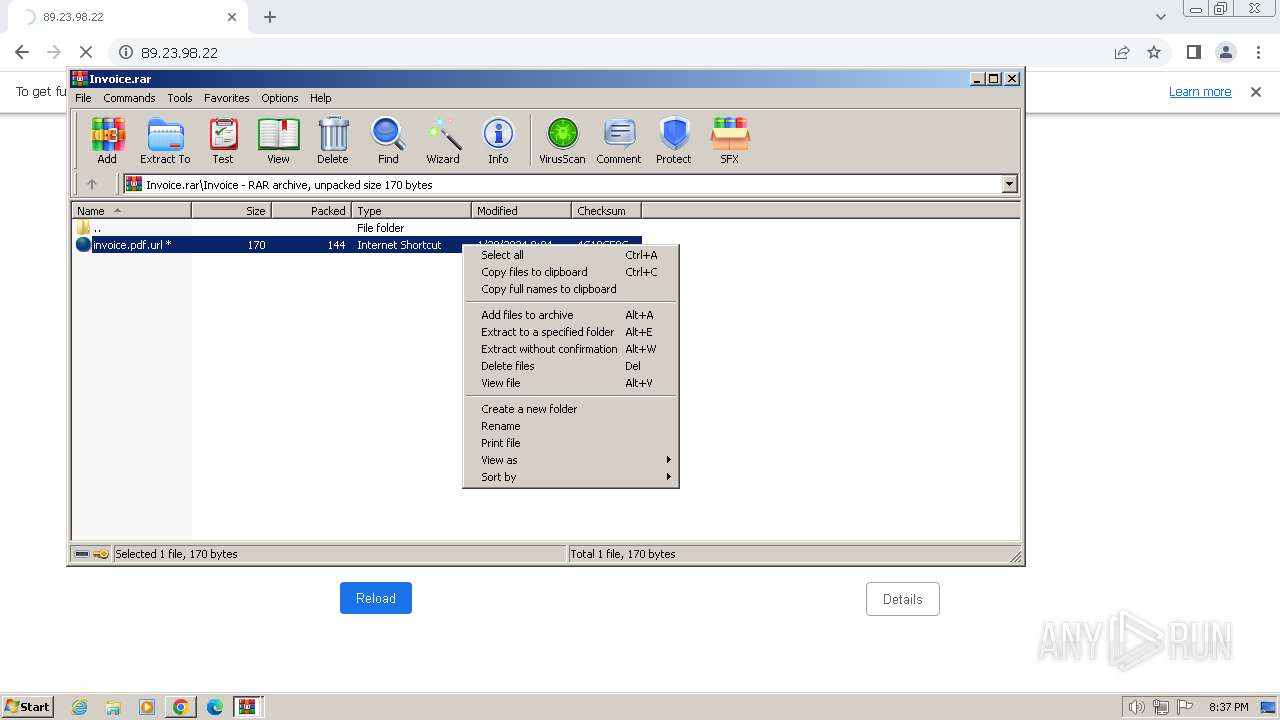The height and width of the screenshot is (720, 1280).
Task: Choose Print file from context menu
Action: click(x=571, y=443)
